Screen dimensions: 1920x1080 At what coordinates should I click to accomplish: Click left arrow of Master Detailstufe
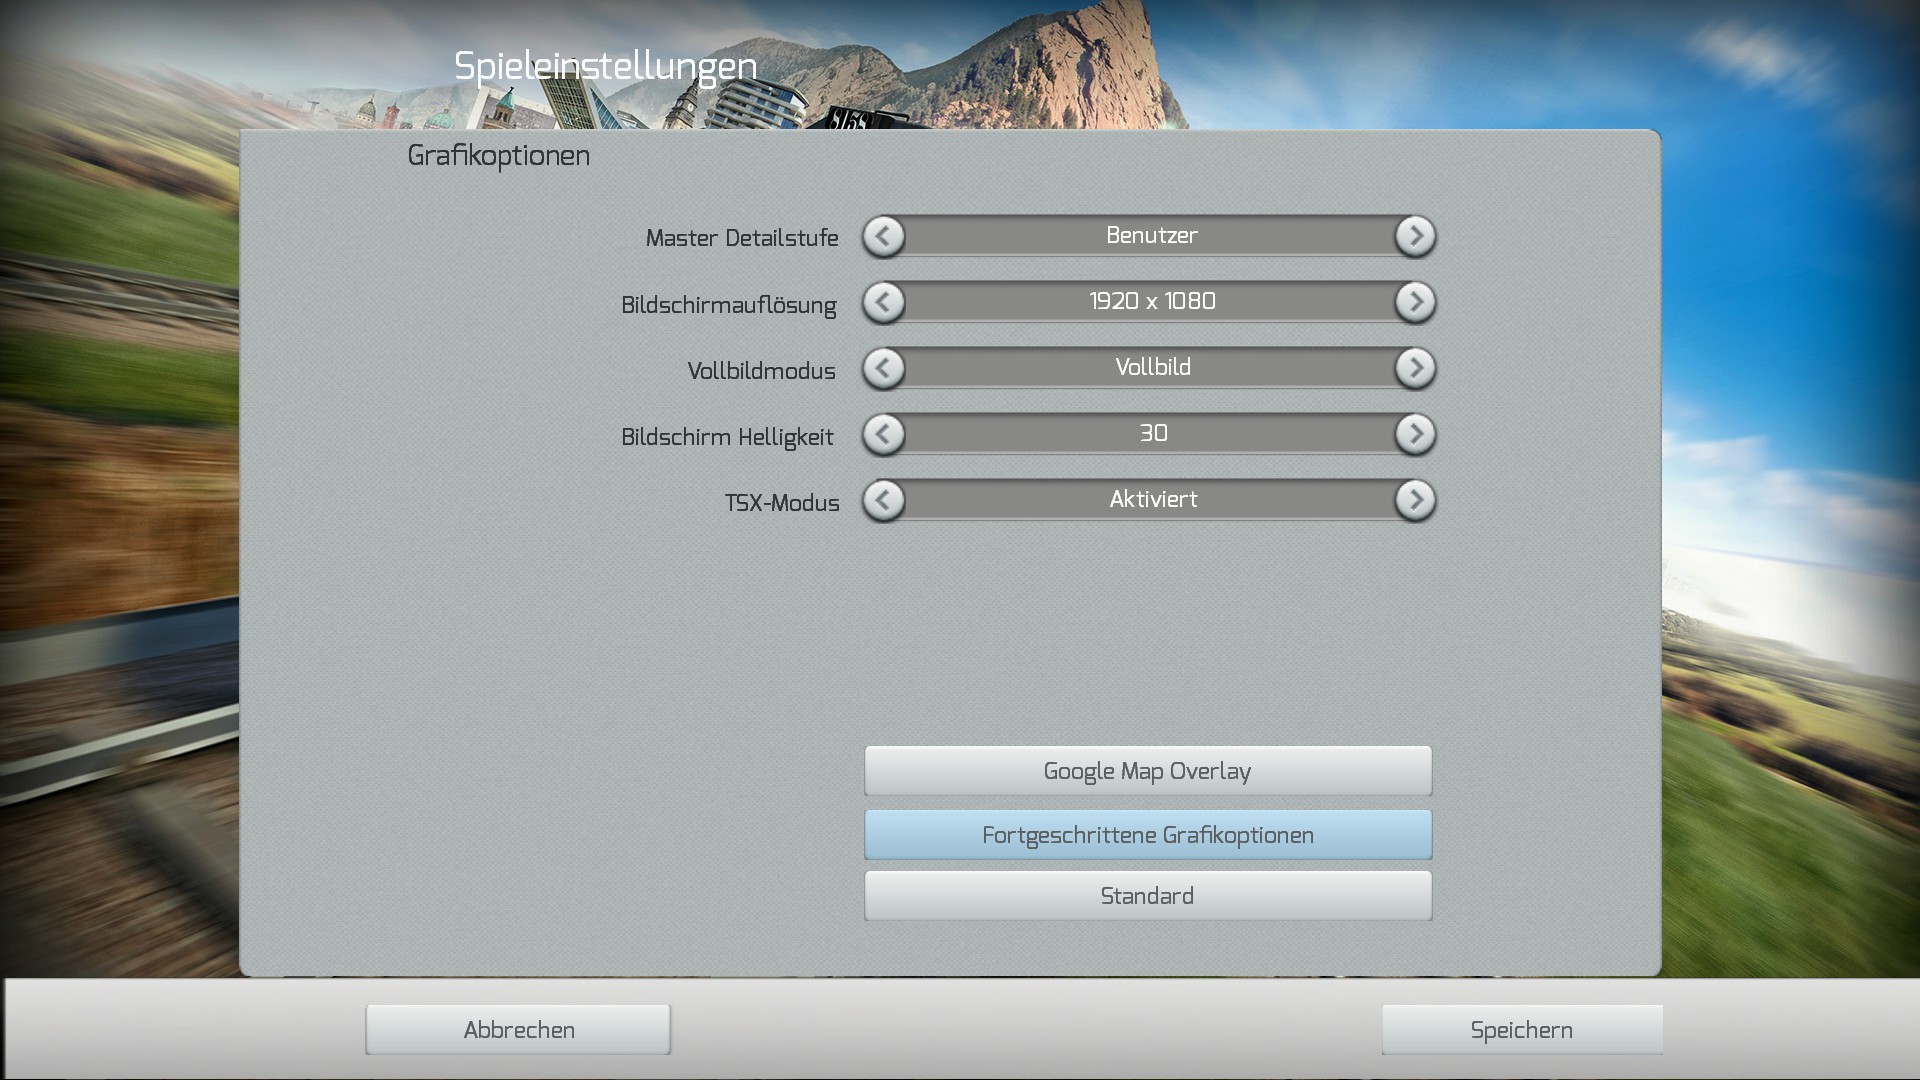click(x=883, y=237)
